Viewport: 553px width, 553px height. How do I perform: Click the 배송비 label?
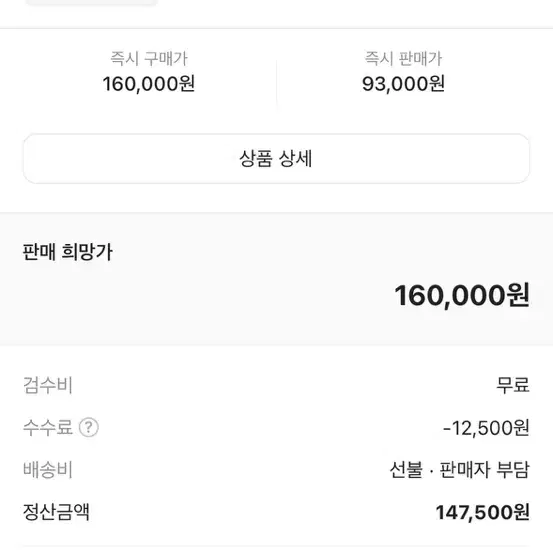(48, 469)
